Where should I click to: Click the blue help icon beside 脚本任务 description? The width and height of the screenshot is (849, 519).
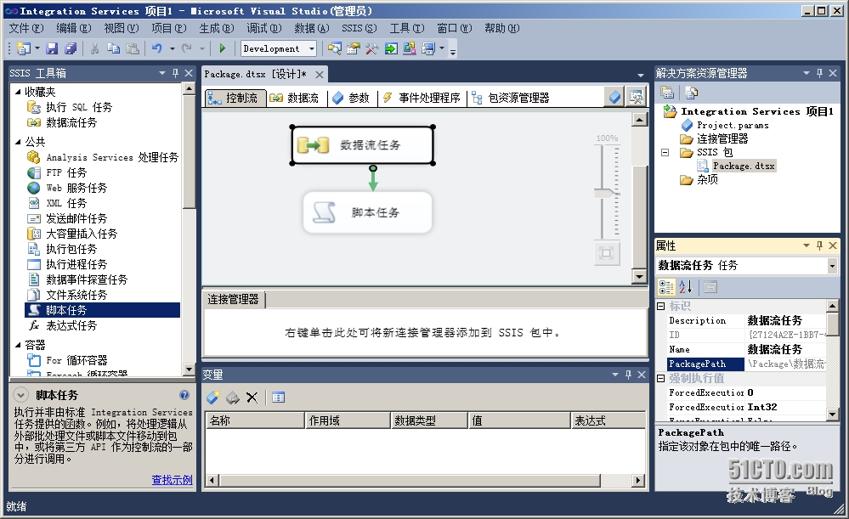(x=185, y=395)
